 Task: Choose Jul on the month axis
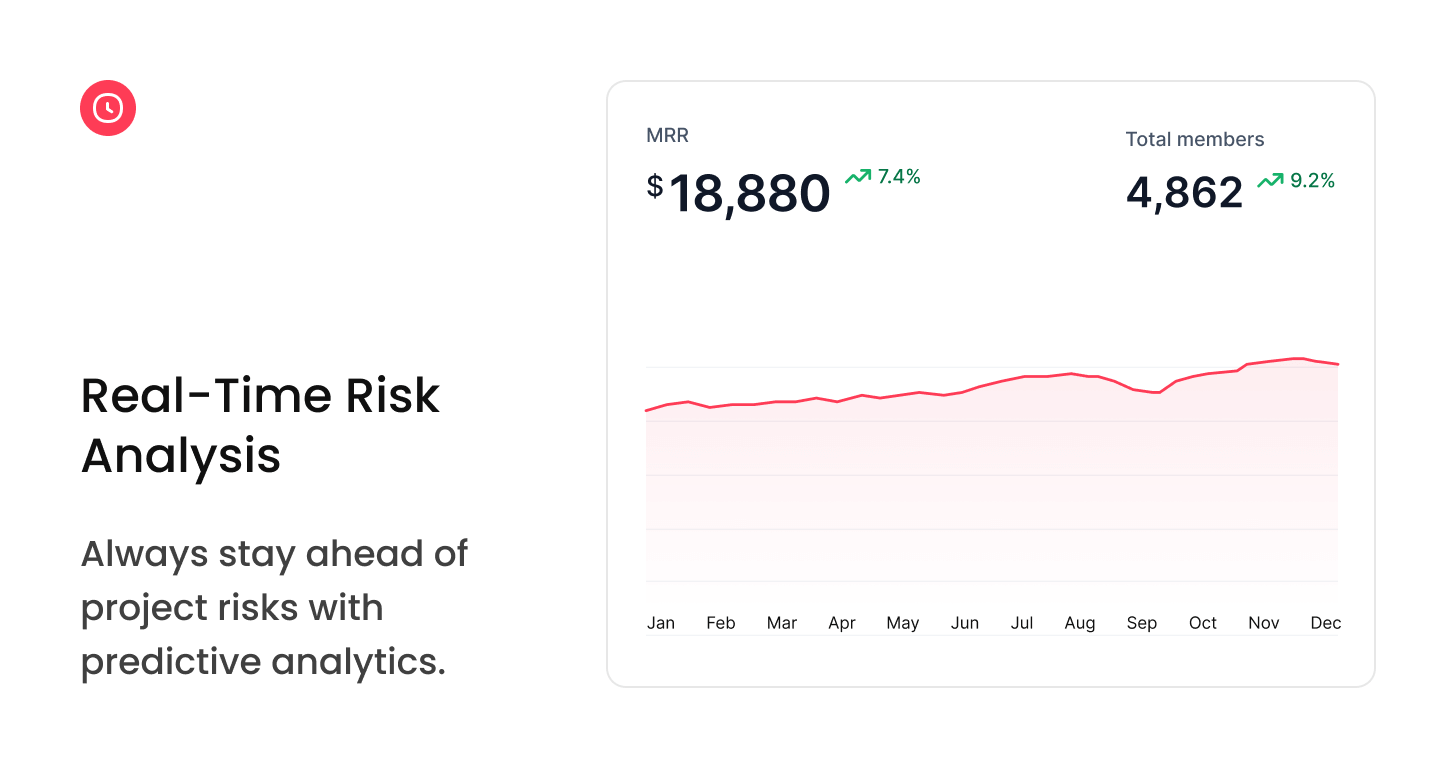pyautogui.click(x=1022, y=623)
